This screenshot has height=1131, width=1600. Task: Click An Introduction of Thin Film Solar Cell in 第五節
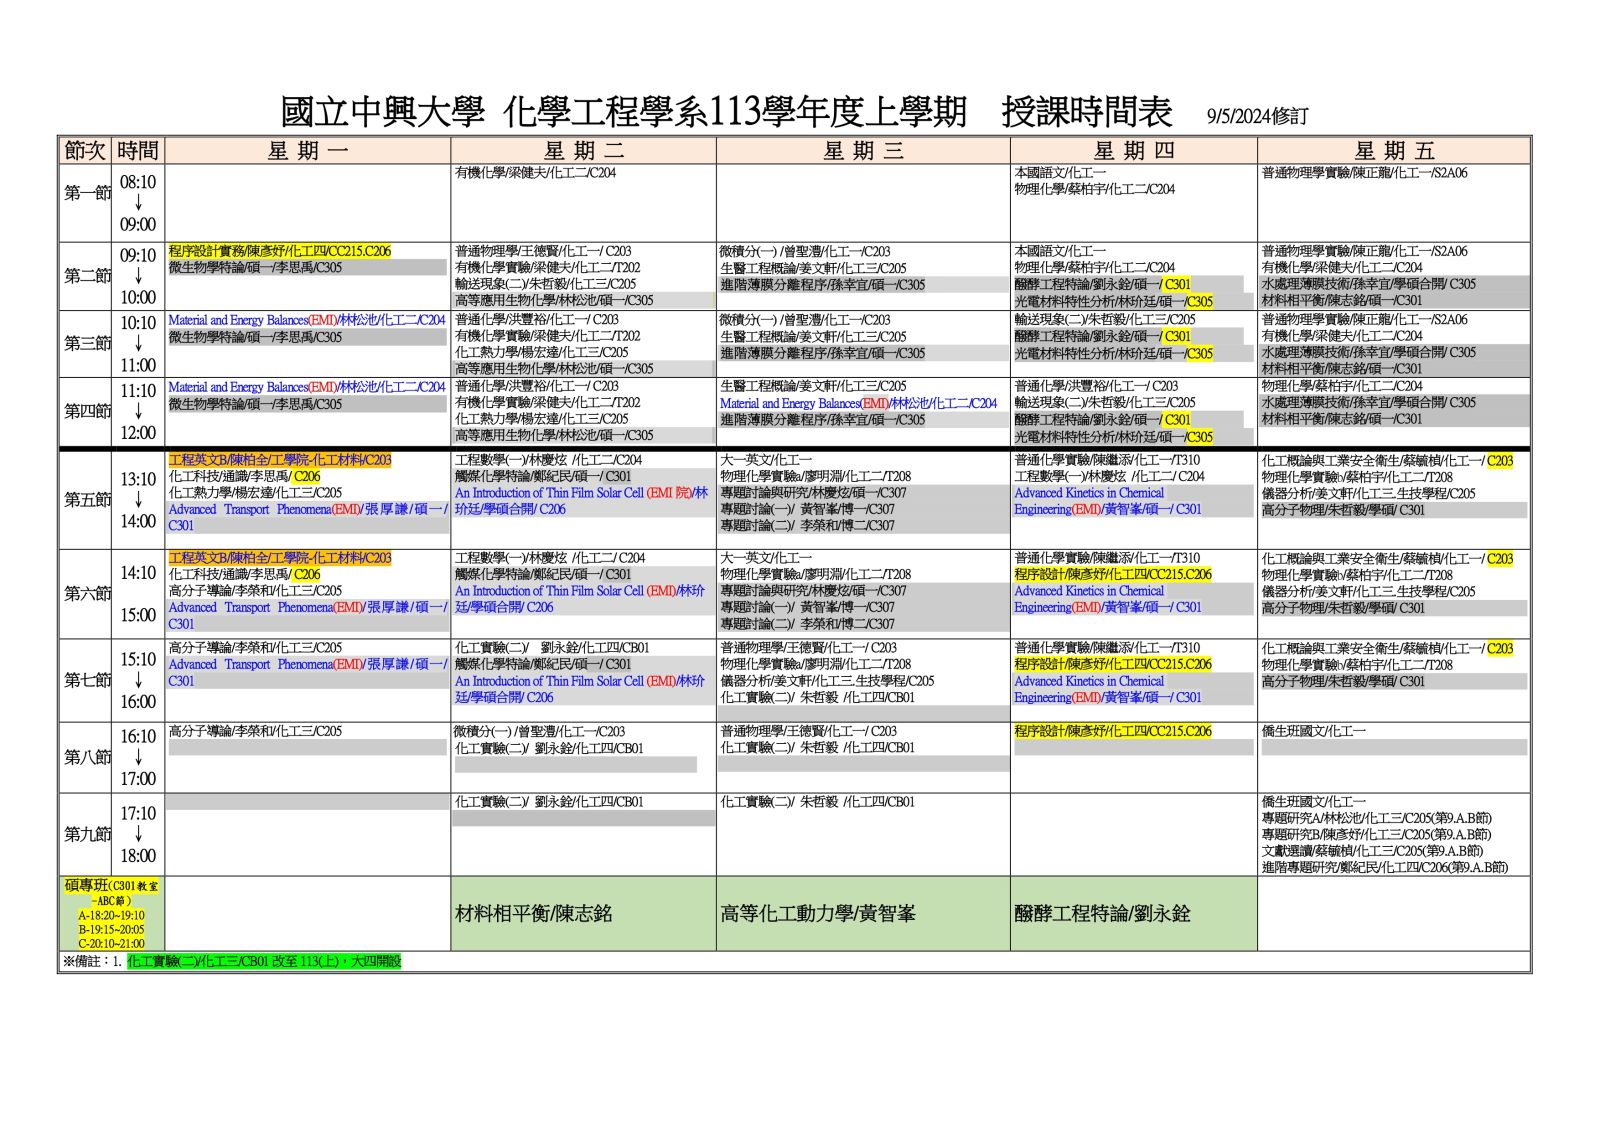click(581, 501)
